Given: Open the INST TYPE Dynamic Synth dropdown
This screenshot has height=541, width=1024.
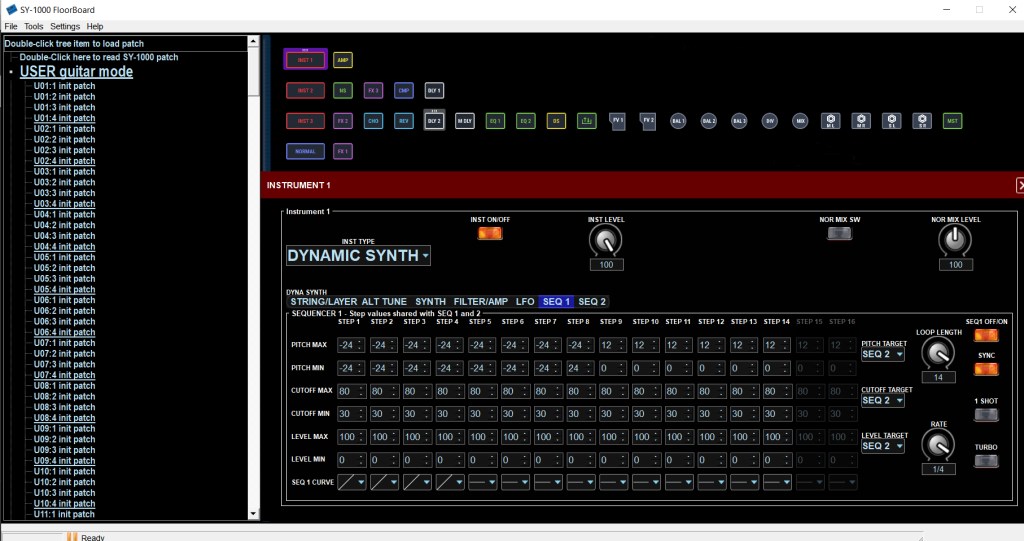Looking at the screenshot, I should coord(359,255).
